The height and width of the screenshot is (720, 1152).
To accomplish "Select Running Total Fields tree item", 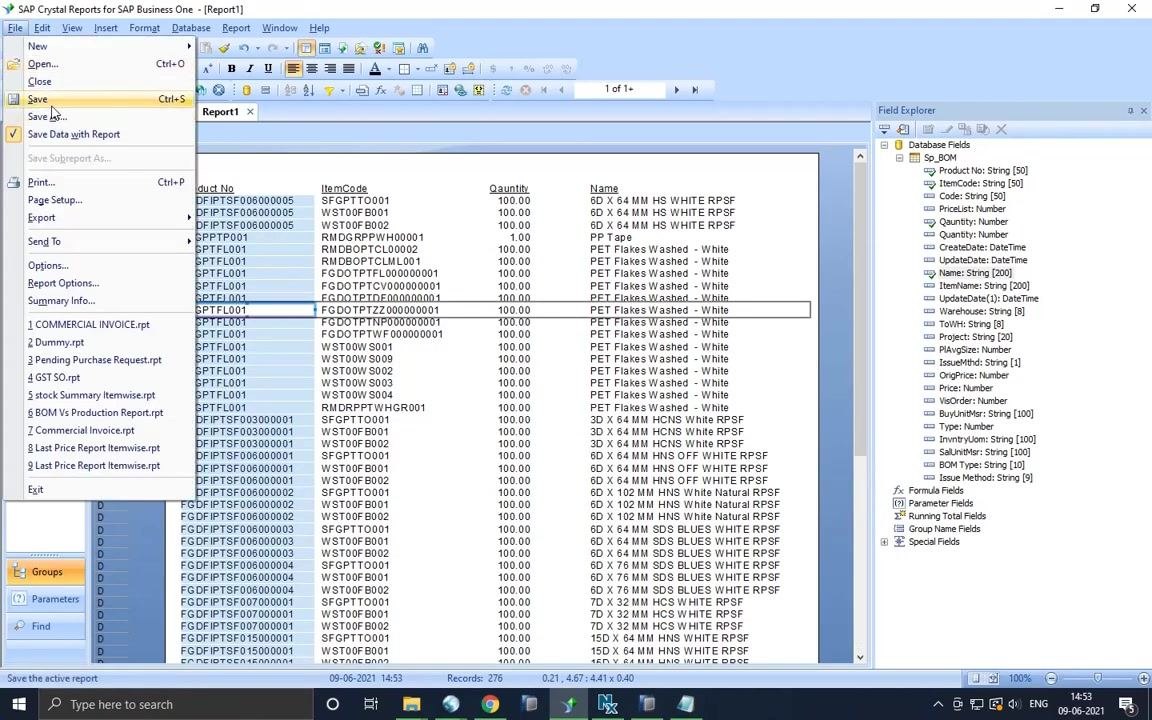I will pos(946,516).
